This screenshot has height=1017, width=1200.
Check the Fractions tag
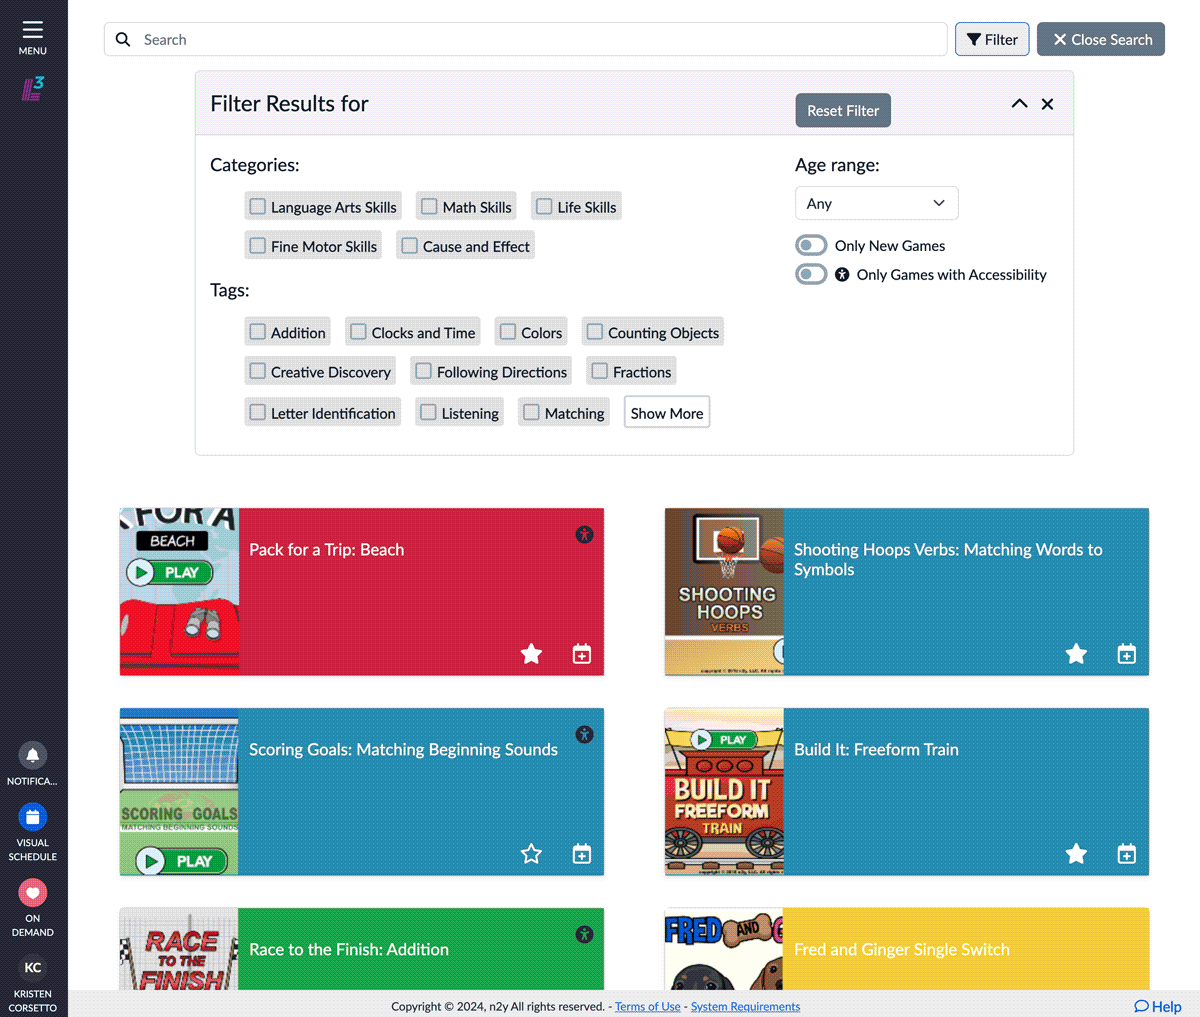[600, 371]
